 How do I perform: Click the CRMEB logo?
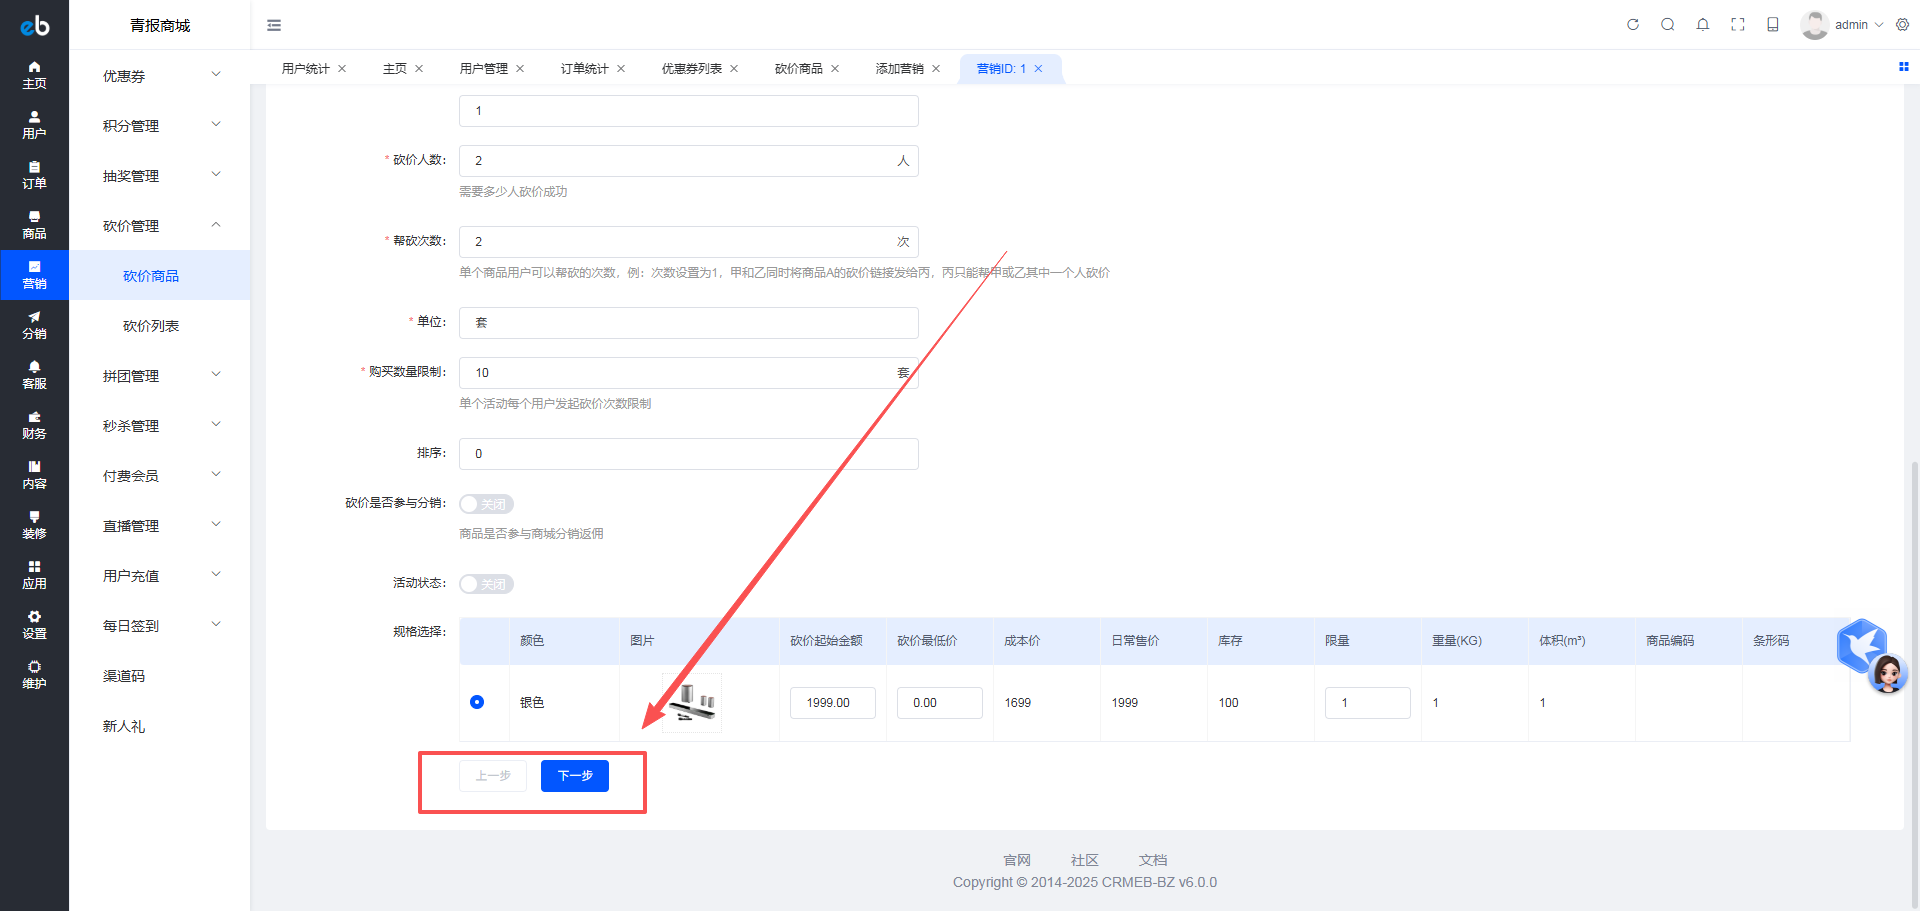[35, 25]
